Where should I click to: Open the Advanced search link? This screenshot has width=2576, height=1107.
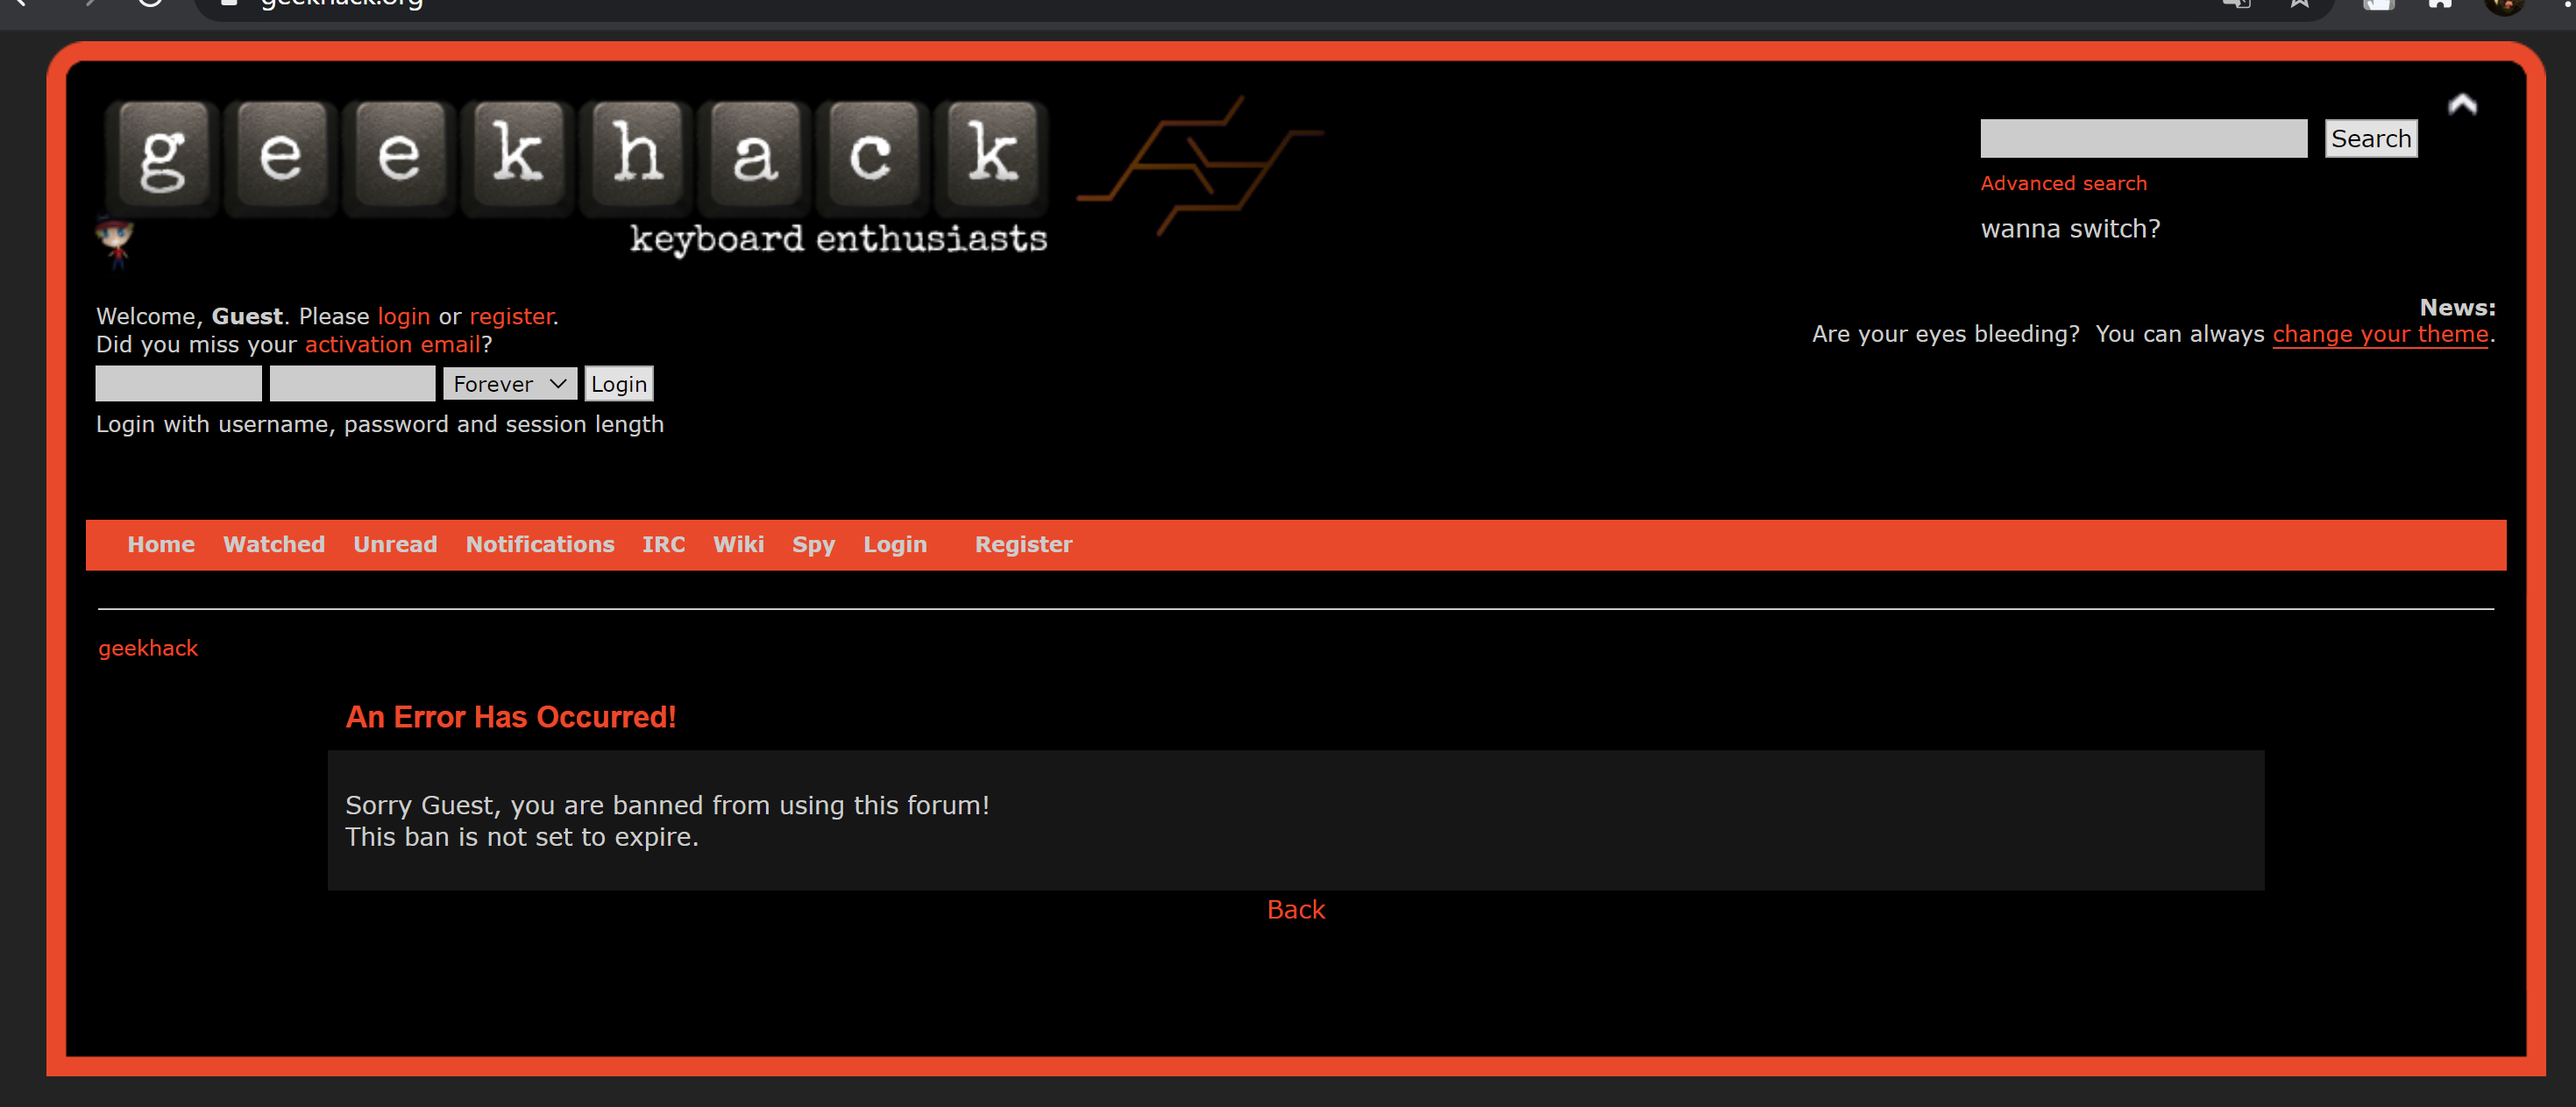tap(2063, 183)
